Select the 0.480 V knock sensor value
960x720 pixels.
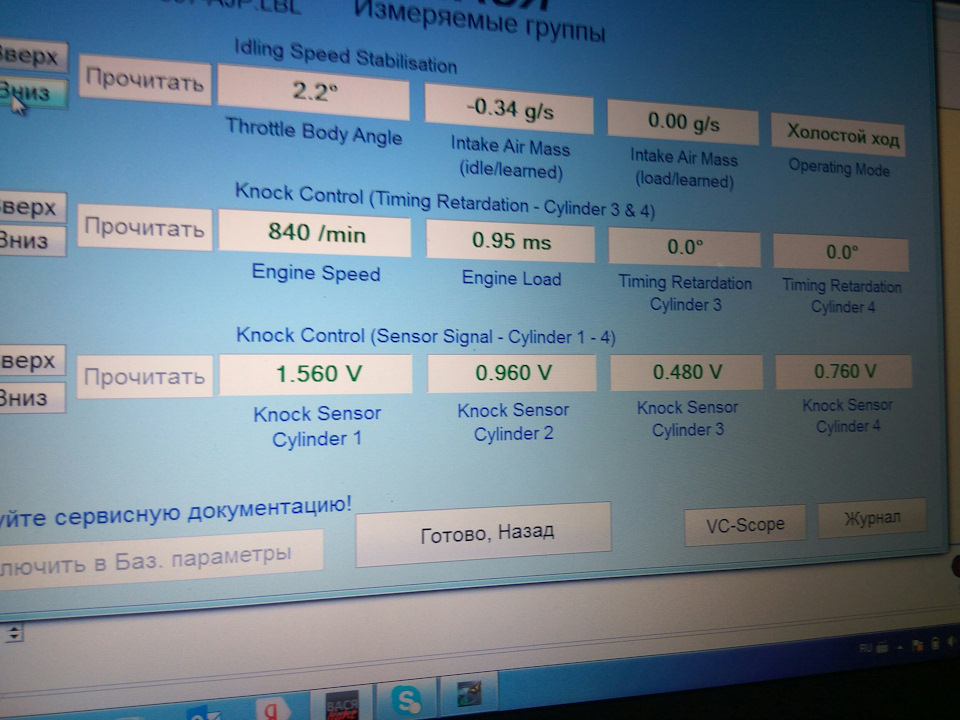click(686, 372)
